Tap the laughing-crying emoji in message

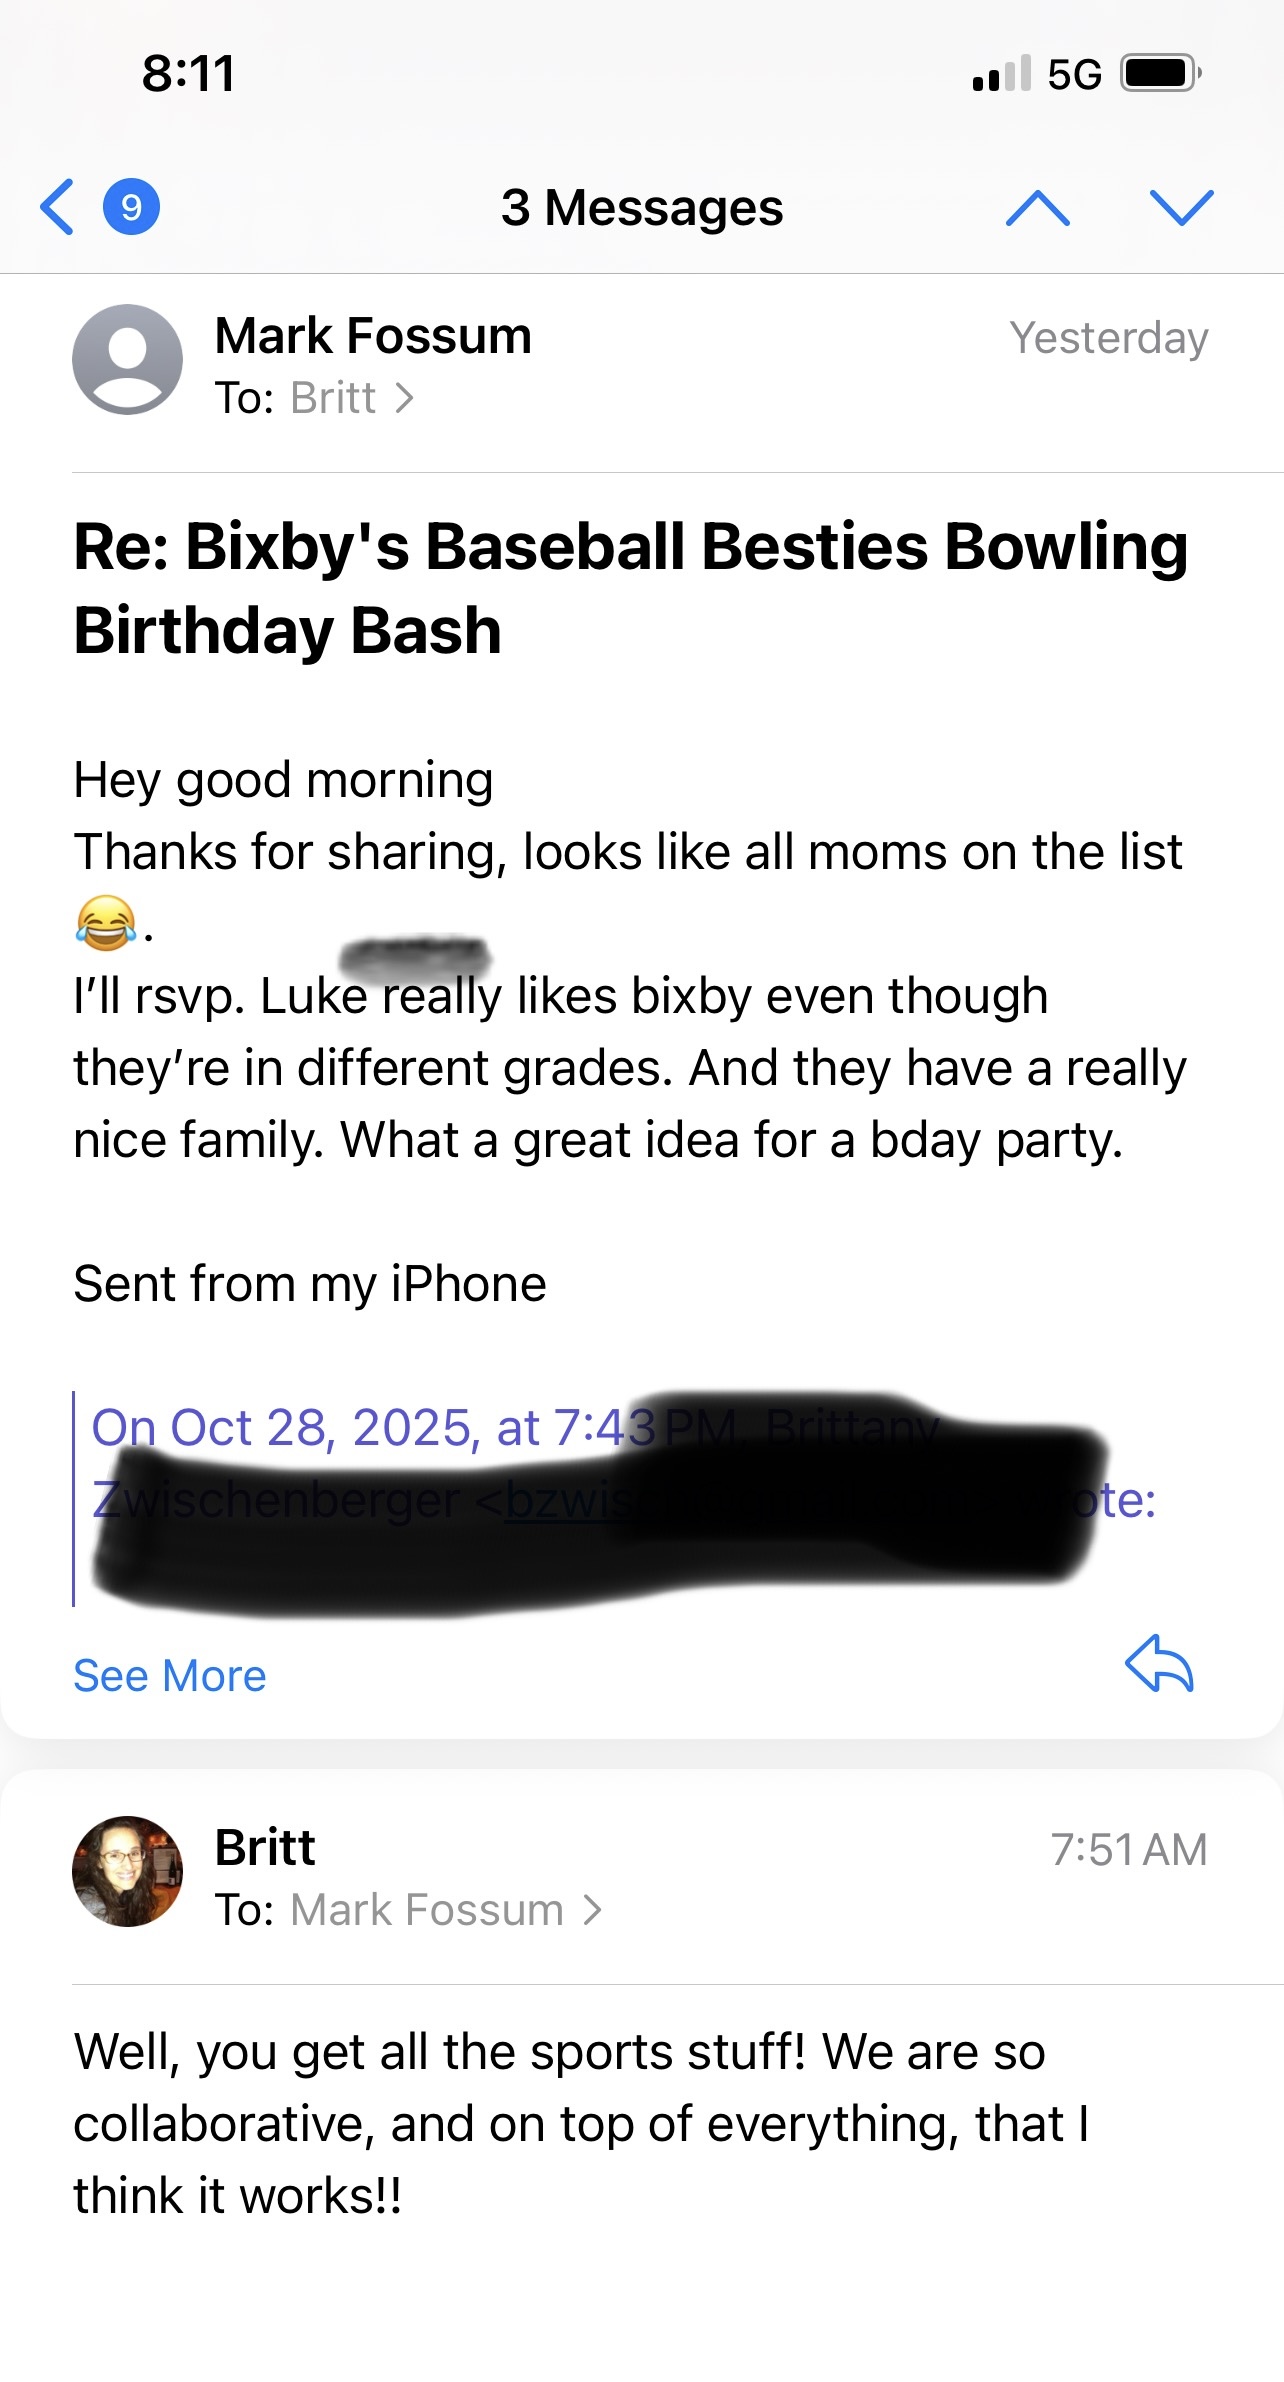105,923
